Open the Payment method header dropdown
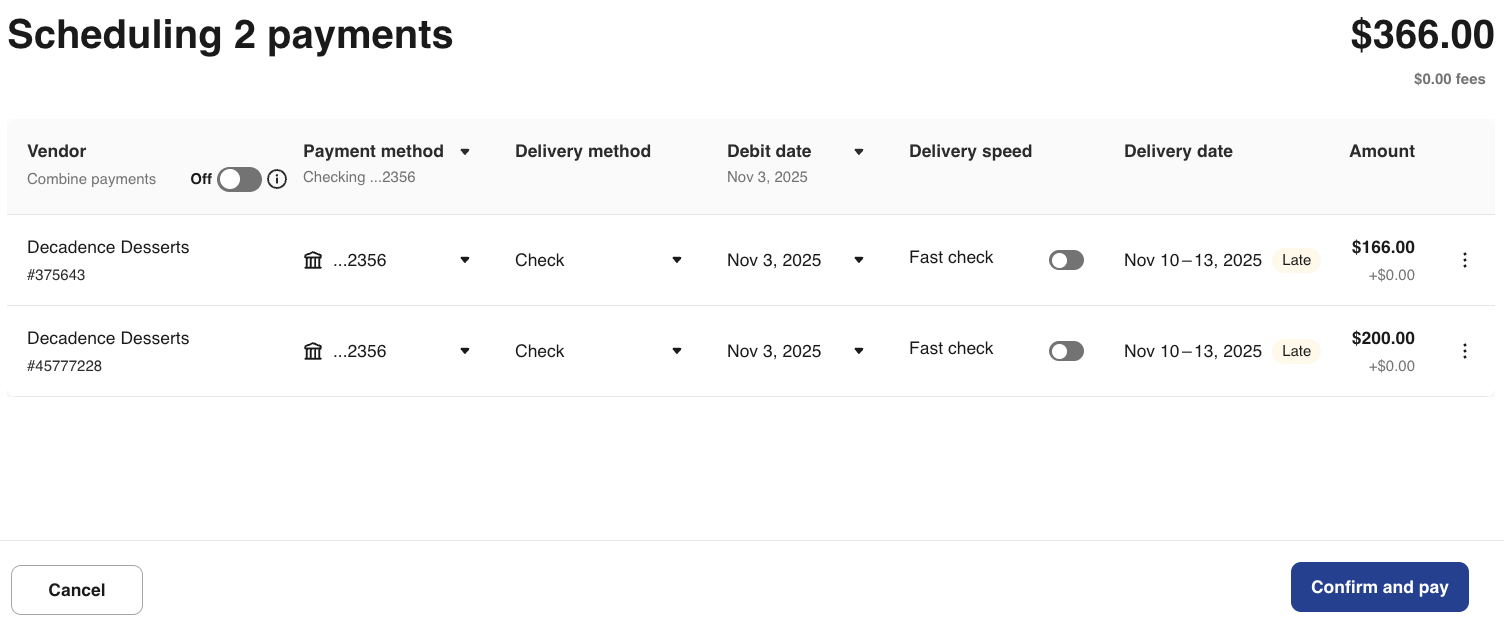This screenshot has height=629, width=1504. tap(465, 152)
